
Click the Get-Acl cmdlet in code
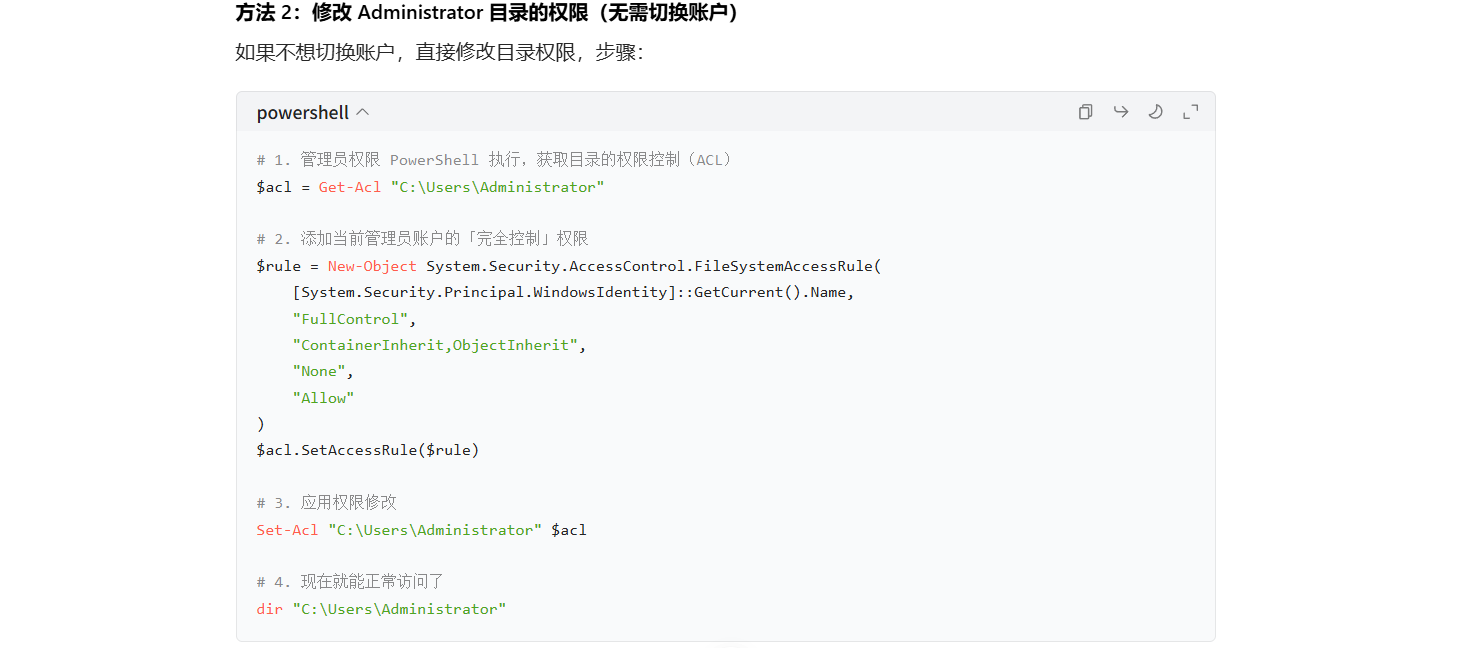(x=349, y=187)
